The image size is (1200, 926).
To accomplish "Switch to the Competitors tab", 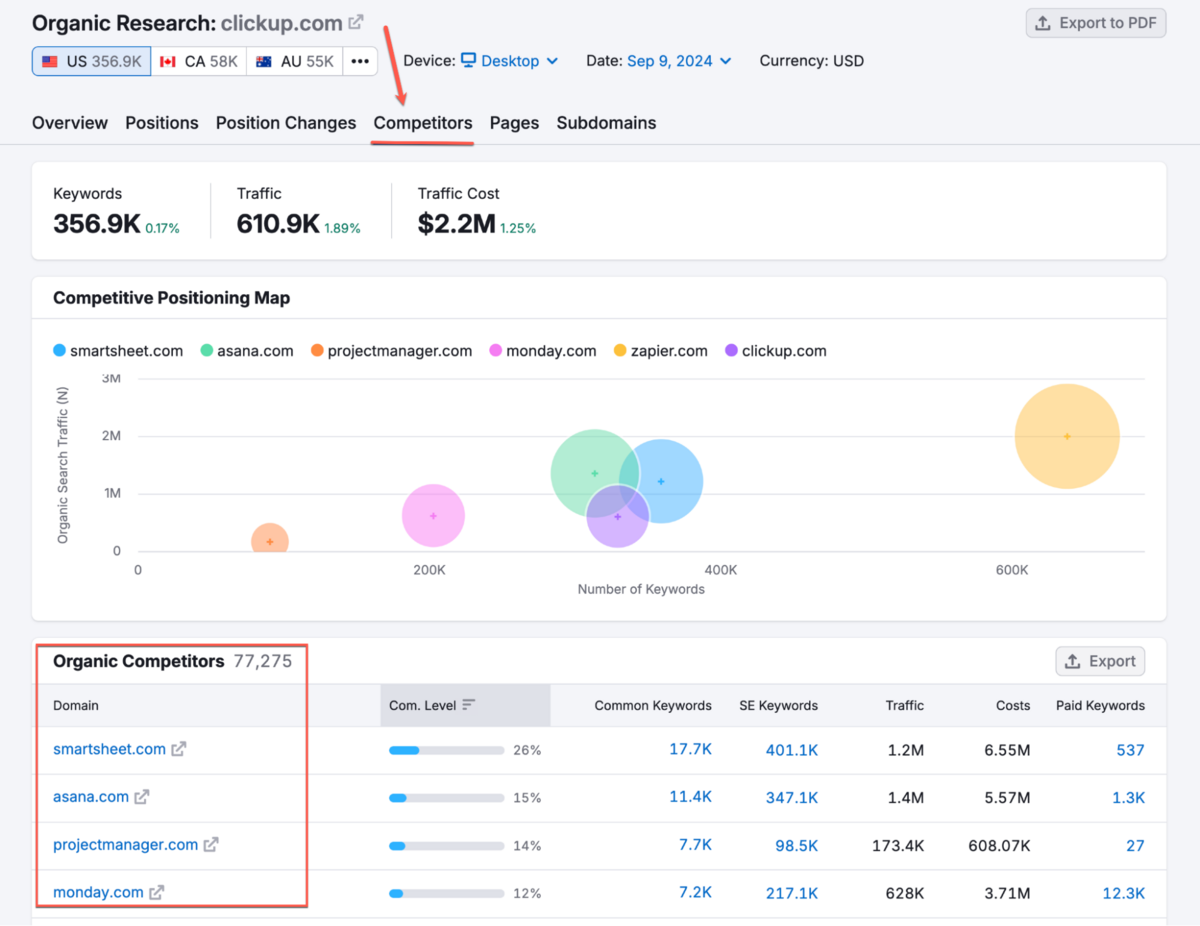I will point(423,123).
